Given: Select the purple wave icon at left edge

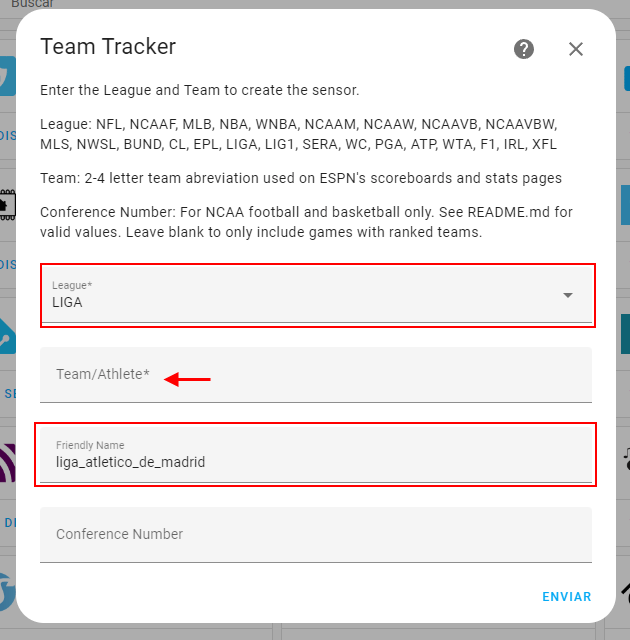Looking at the screenshot, I should pyautogui.click(x=8, y=463).
